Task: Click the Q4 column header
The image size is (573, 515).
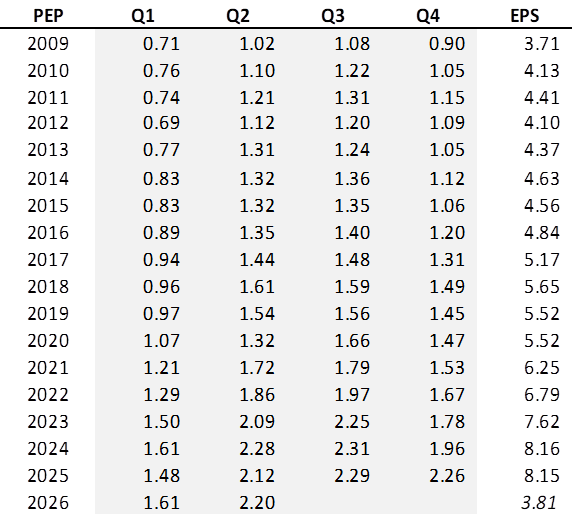Action: click(x=428, y=16)
